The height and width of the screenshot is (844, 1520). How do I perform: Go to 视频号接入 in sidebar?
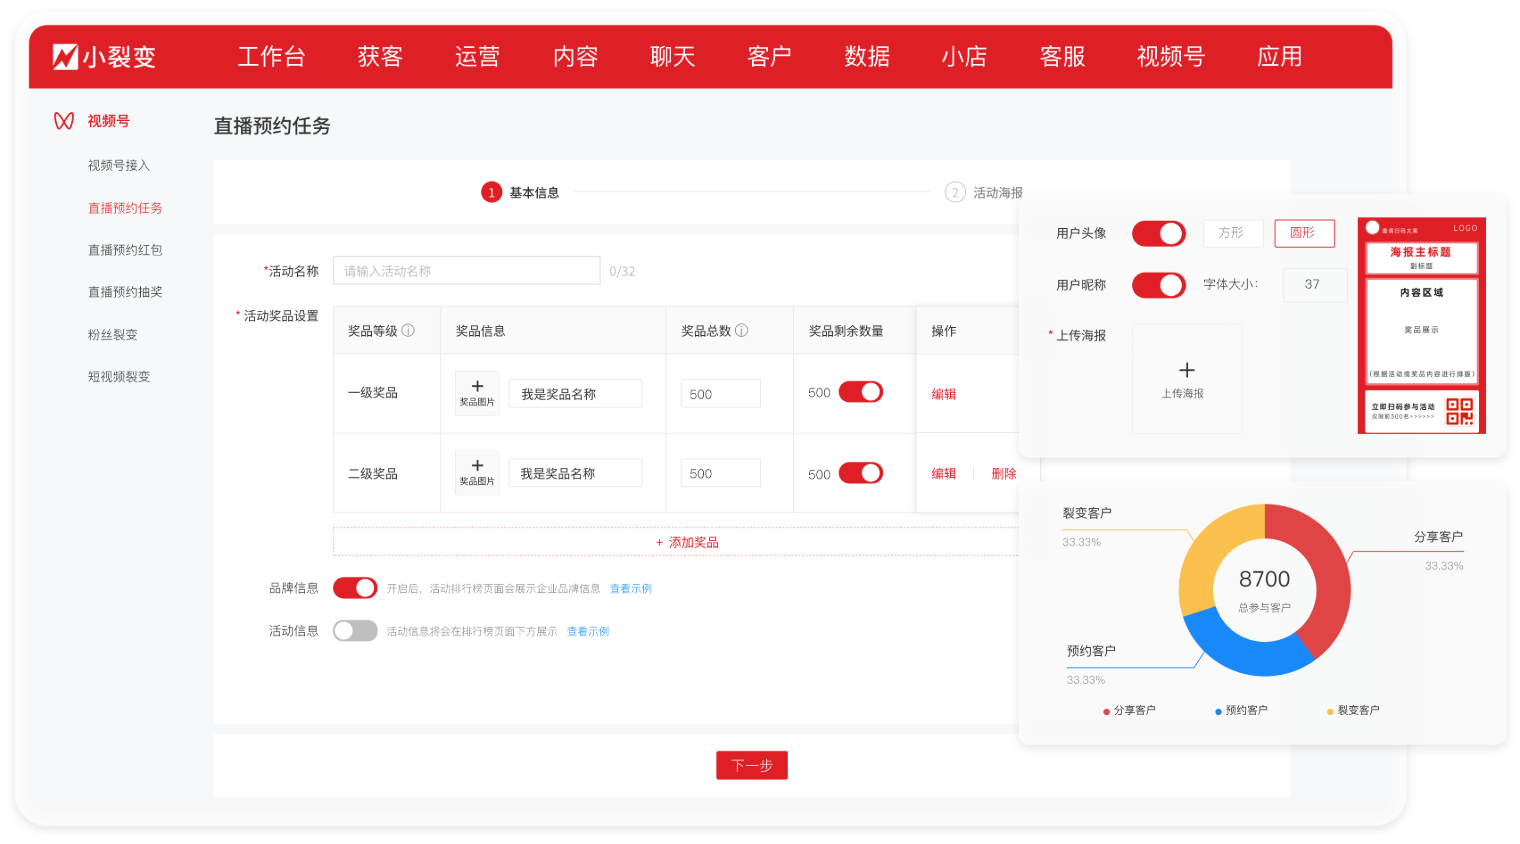(119, 165)
